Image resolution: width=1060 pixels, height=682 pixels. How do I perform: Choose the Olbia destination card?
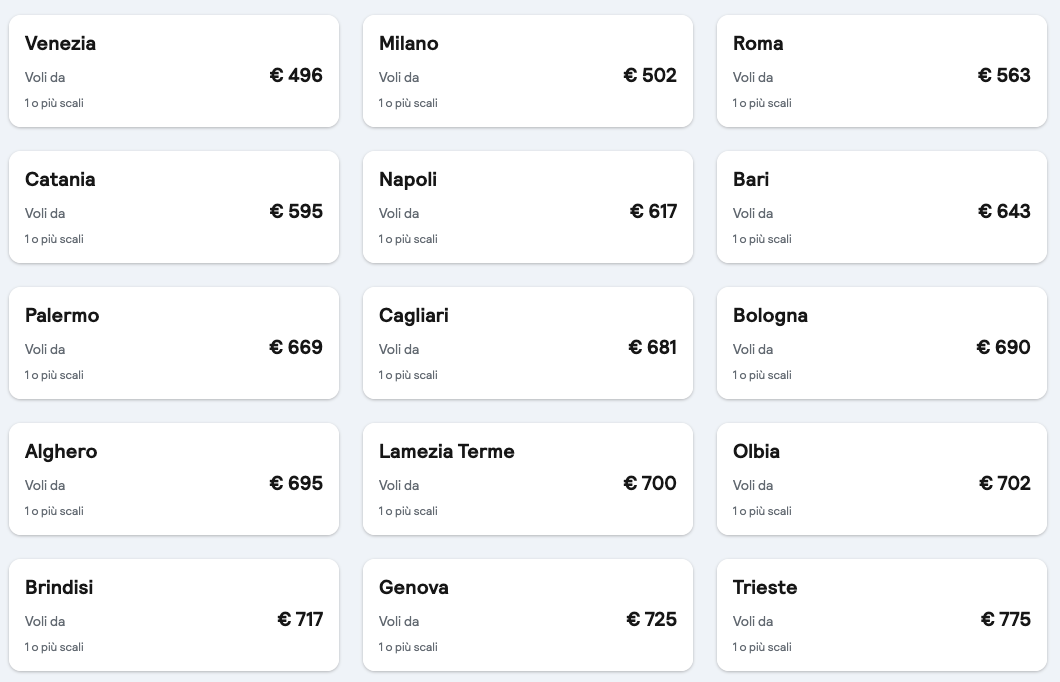[882, 479]
